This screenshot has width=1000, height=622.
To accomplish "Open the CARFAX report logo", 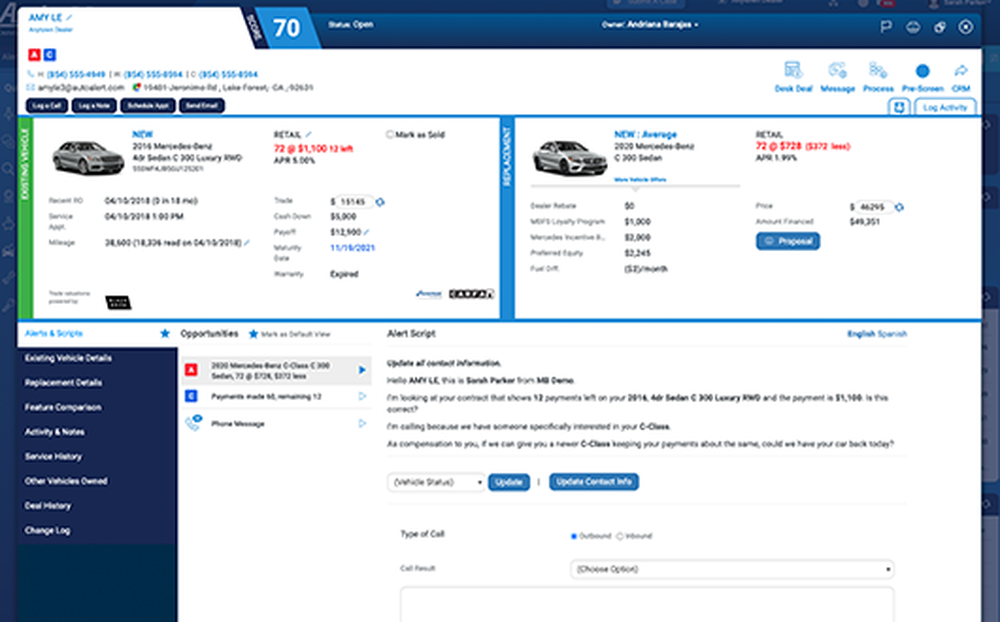I will [x=471, y=294].
